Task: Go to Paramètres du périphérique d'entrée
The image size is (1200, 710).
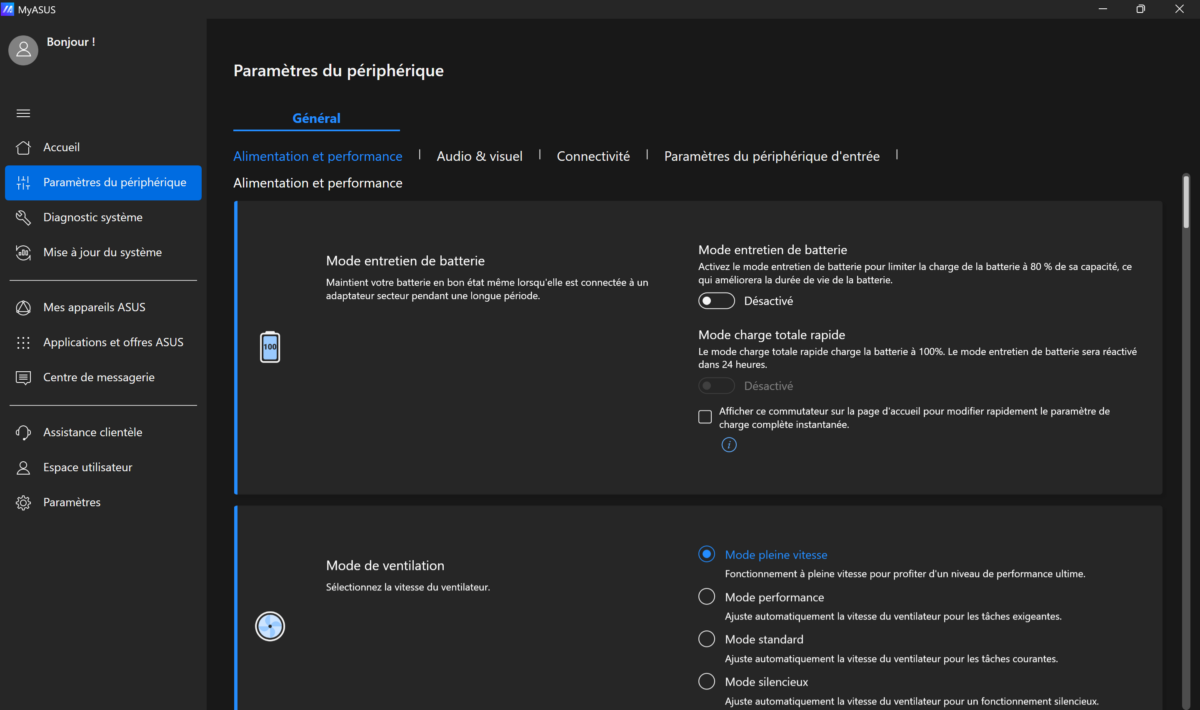Action: pos(771,156)
